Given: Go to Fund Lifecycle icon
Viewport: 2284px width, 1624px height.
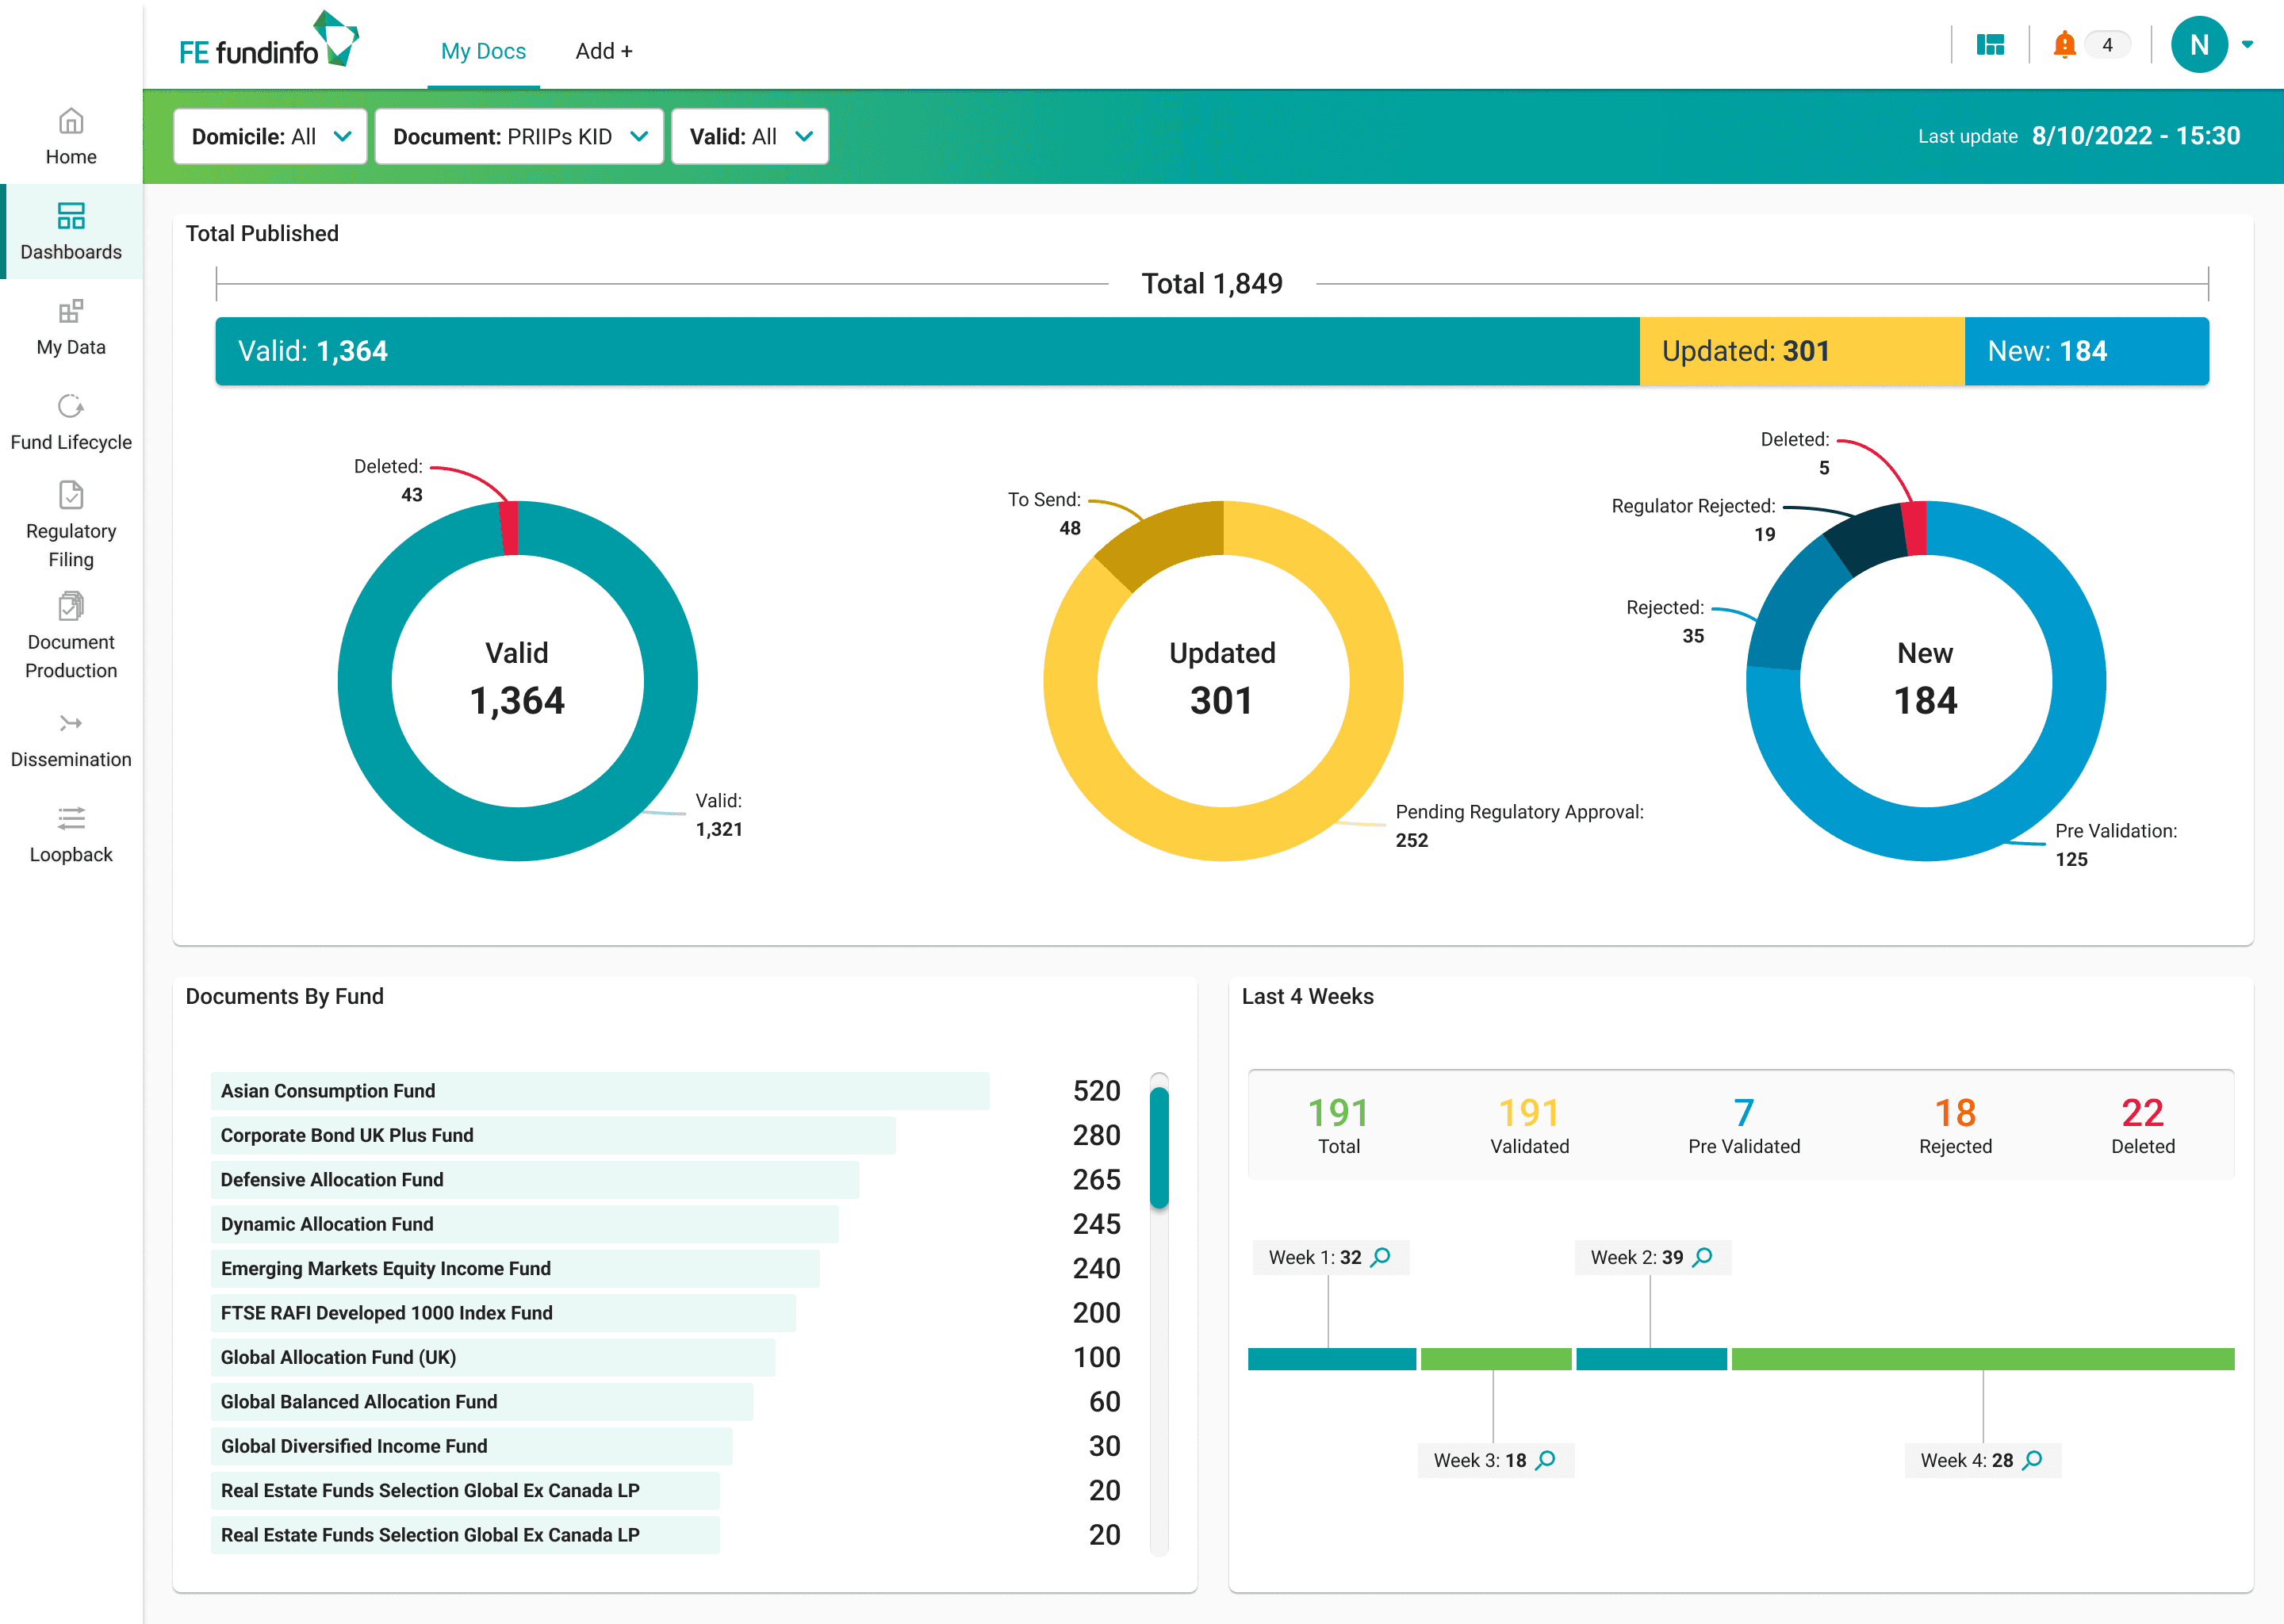Looking at the screenshot, I should (70, 407).
